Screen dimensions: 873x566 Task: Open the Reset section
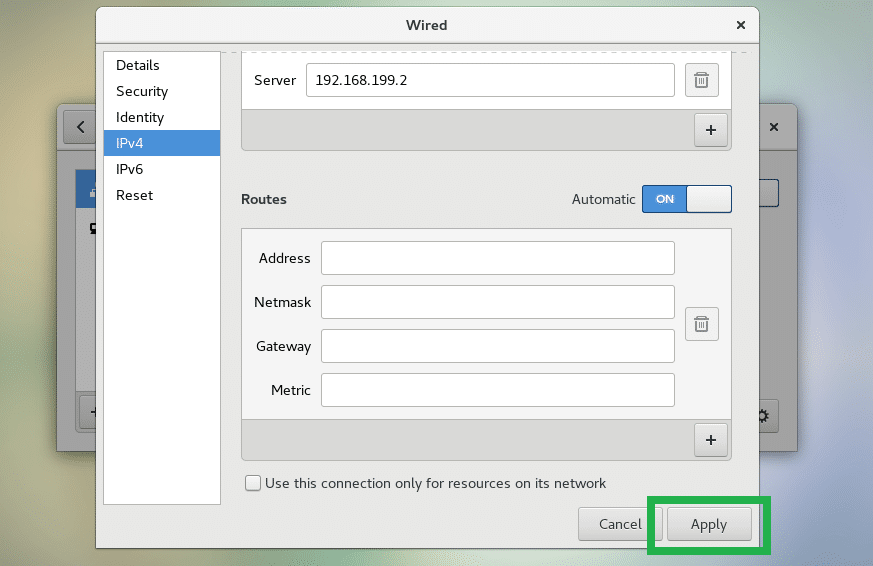[134, 195]
